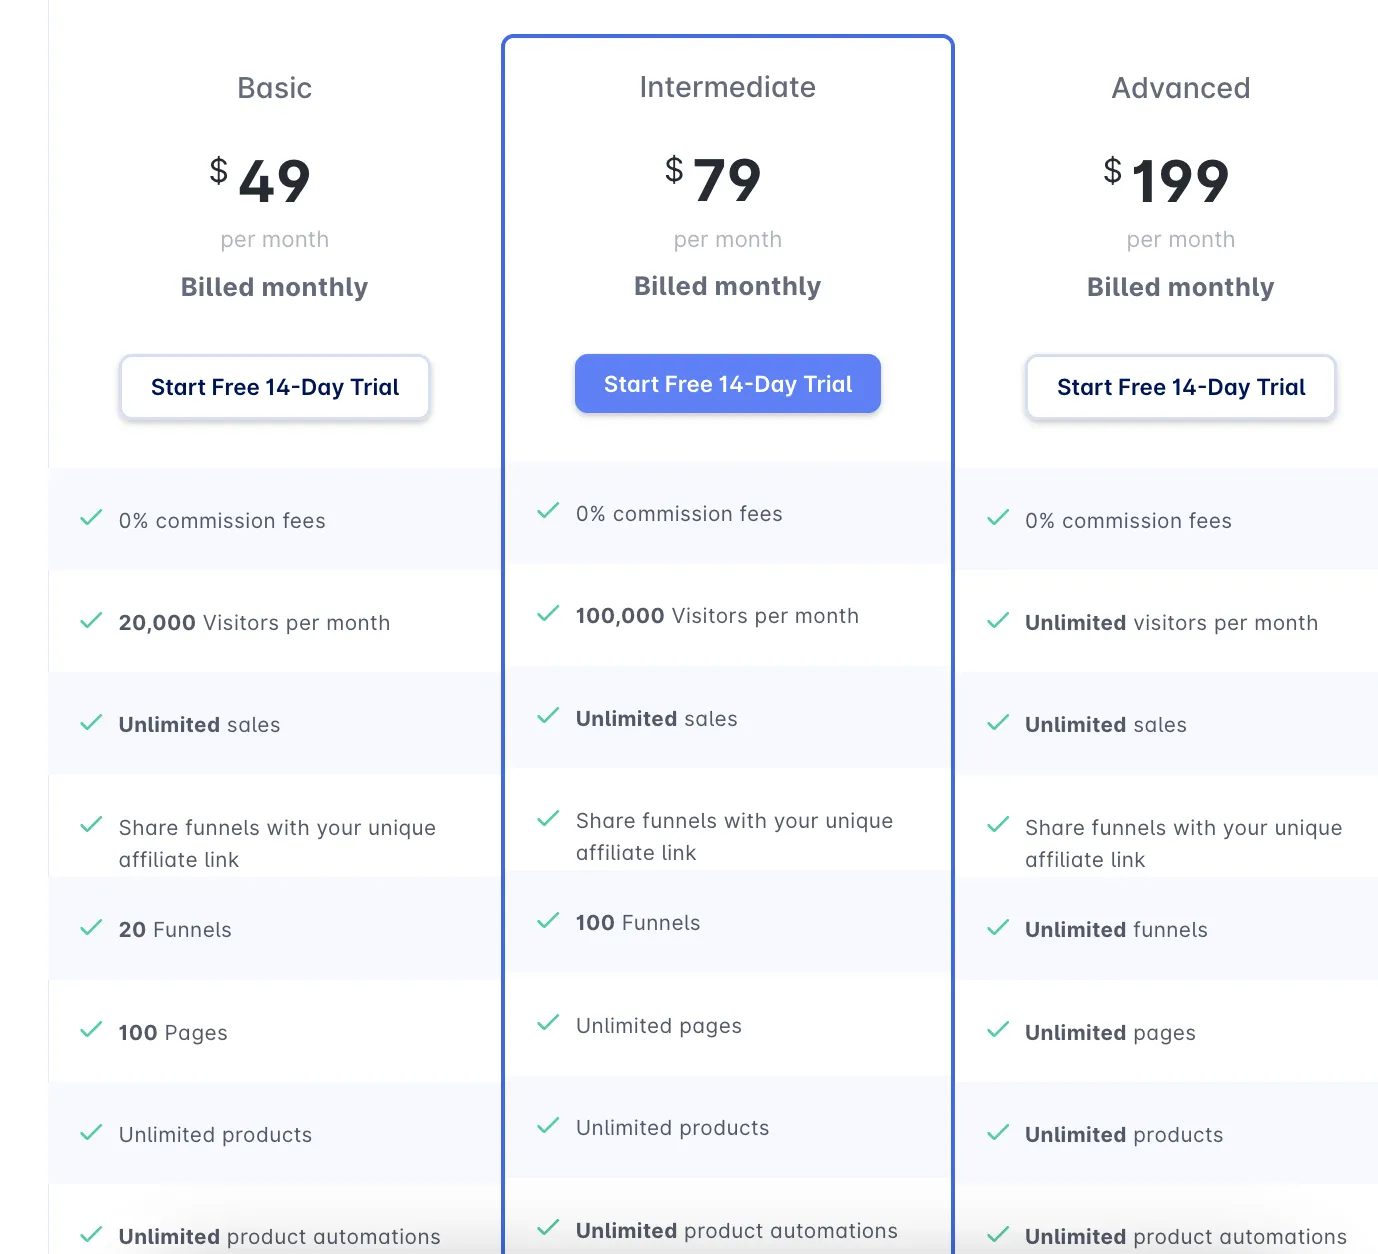Select the Advanced plan heading

click(1181, 88)
